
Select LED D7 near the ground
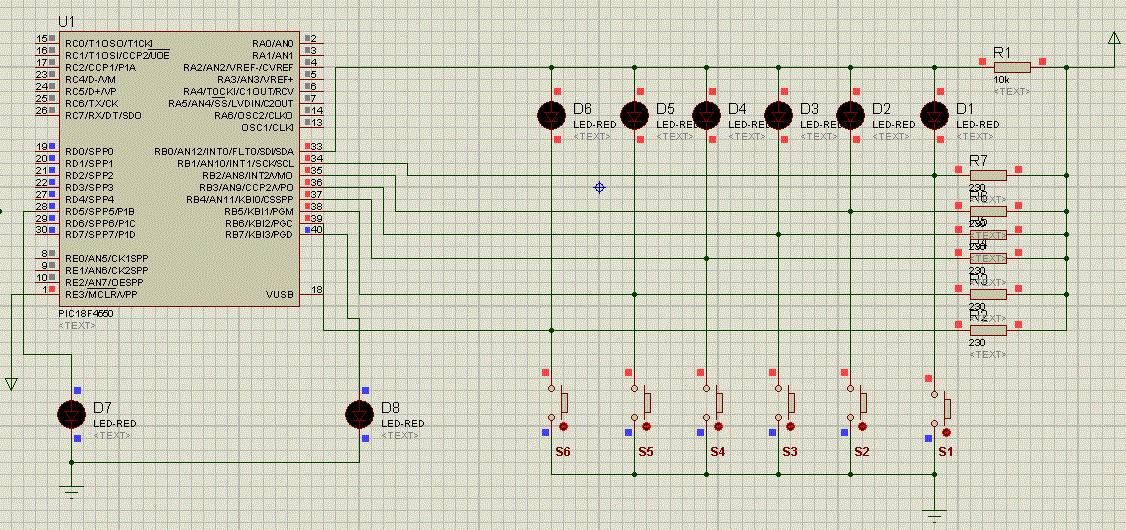coord(71,414)
